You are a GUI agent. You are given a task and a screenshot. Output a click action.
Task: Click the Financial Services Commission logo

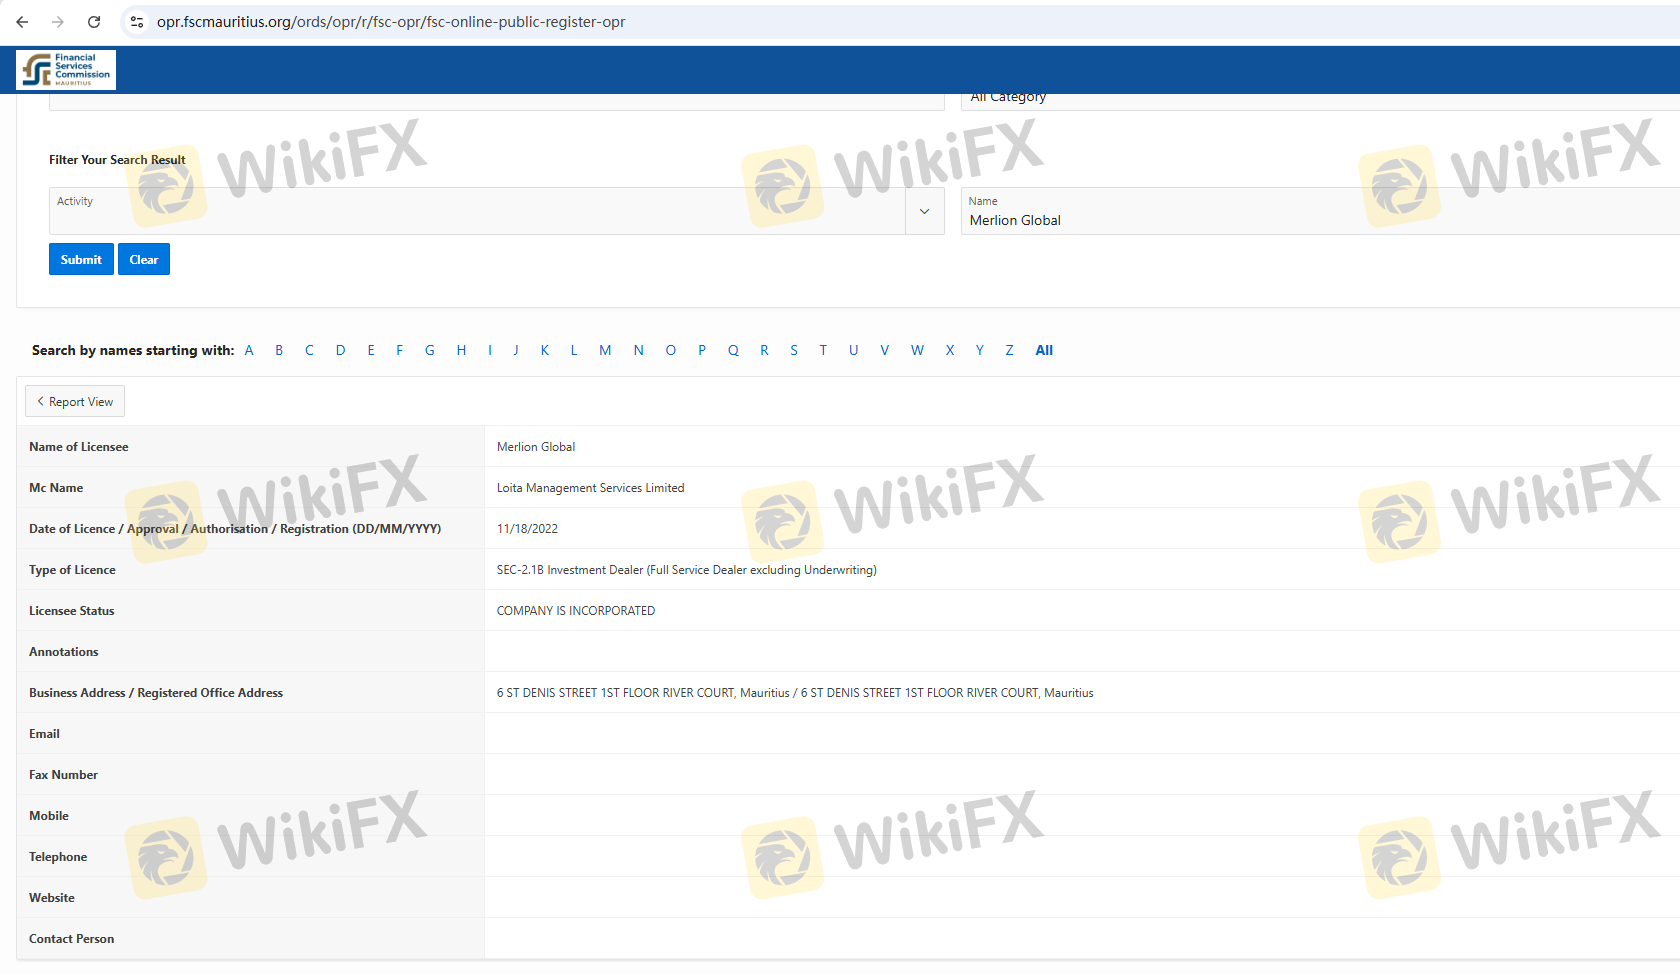click(66, 70)
